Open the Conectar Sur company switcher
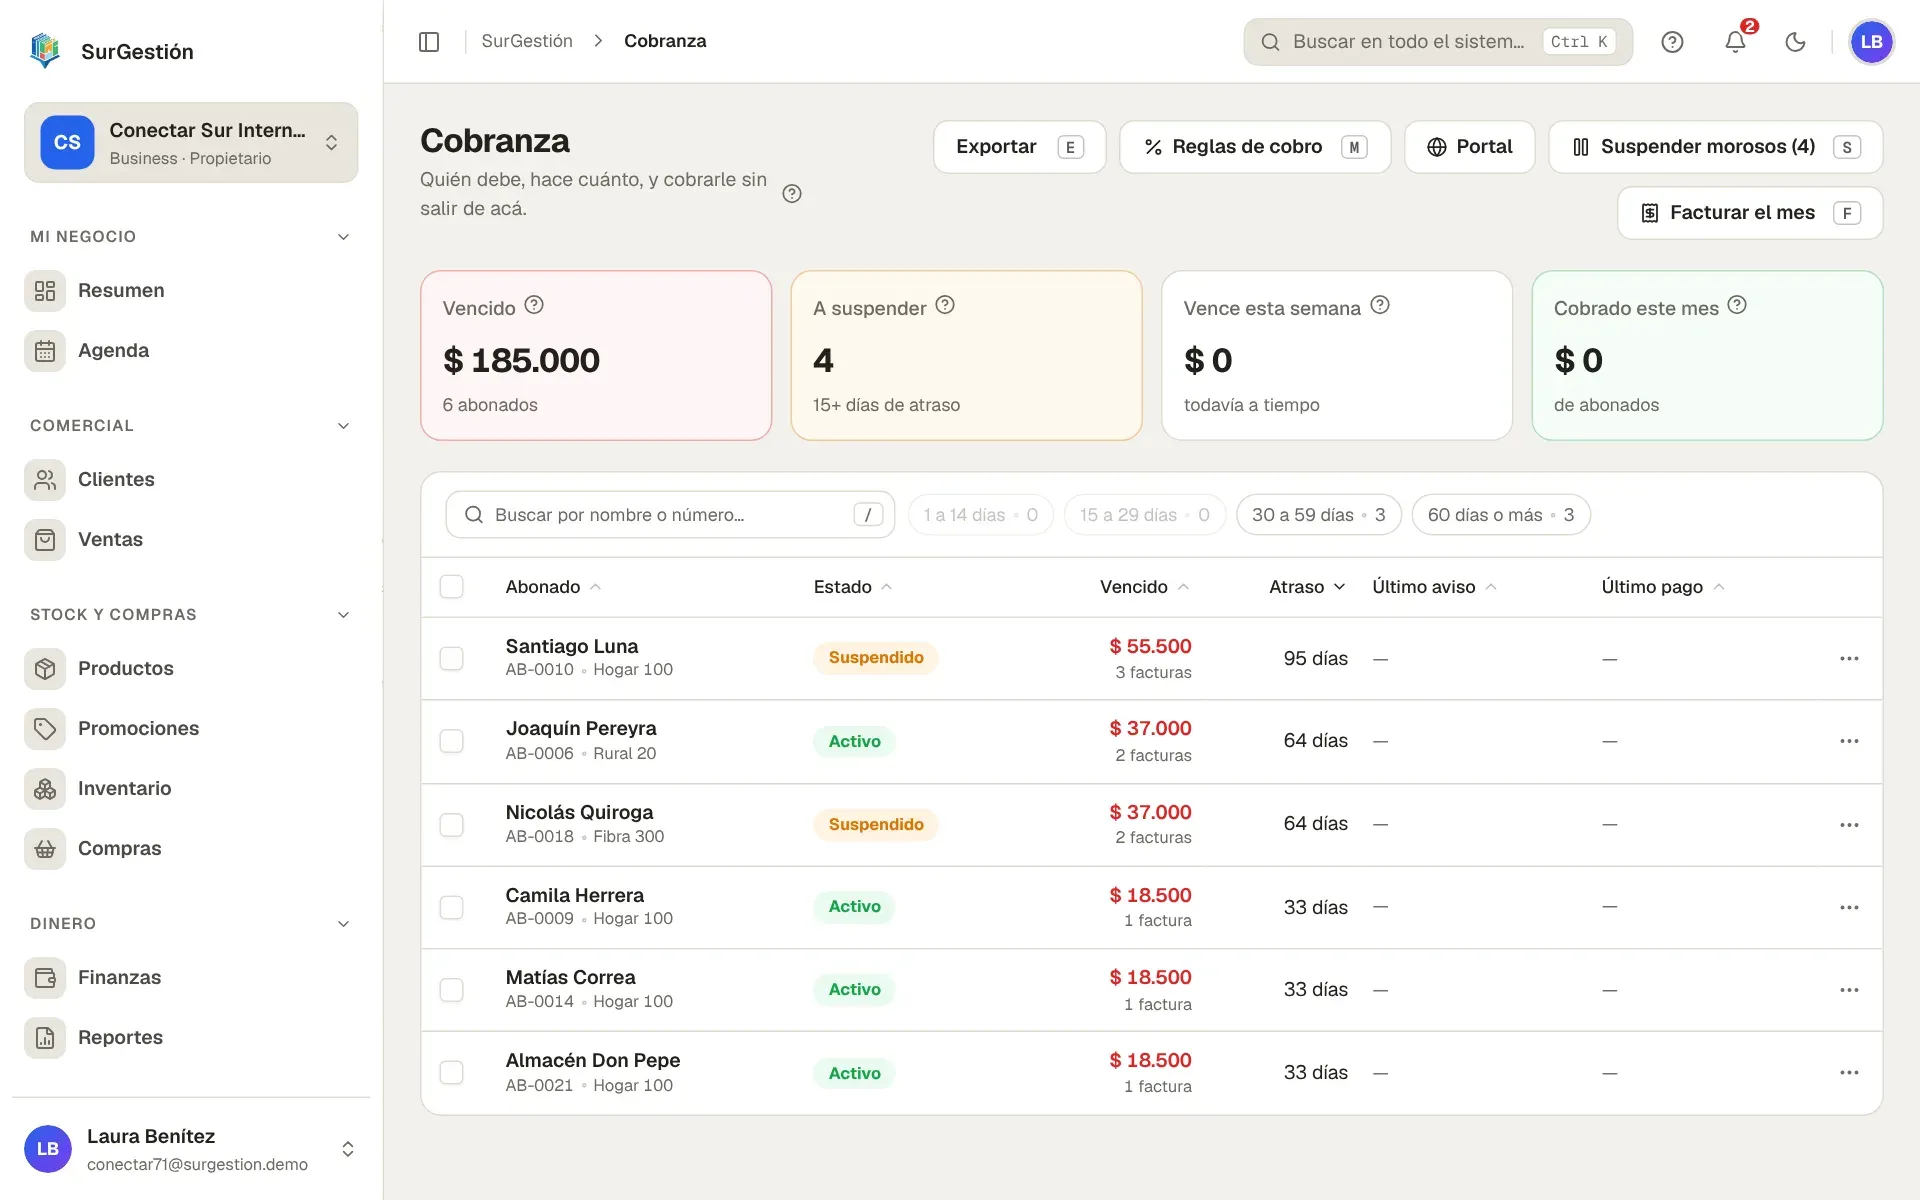Viewport: 1920px width, 1200px height. [x=191, y=142]
